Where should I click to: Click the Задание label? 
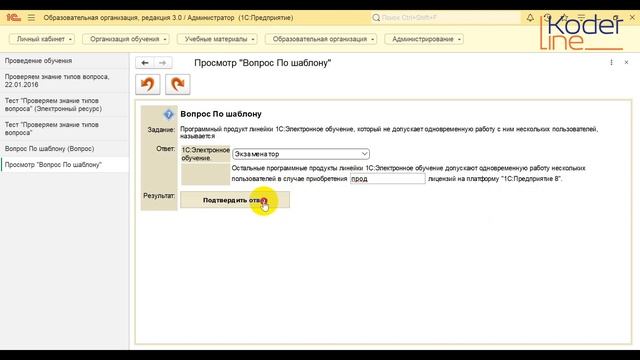[x=161, y=129]
